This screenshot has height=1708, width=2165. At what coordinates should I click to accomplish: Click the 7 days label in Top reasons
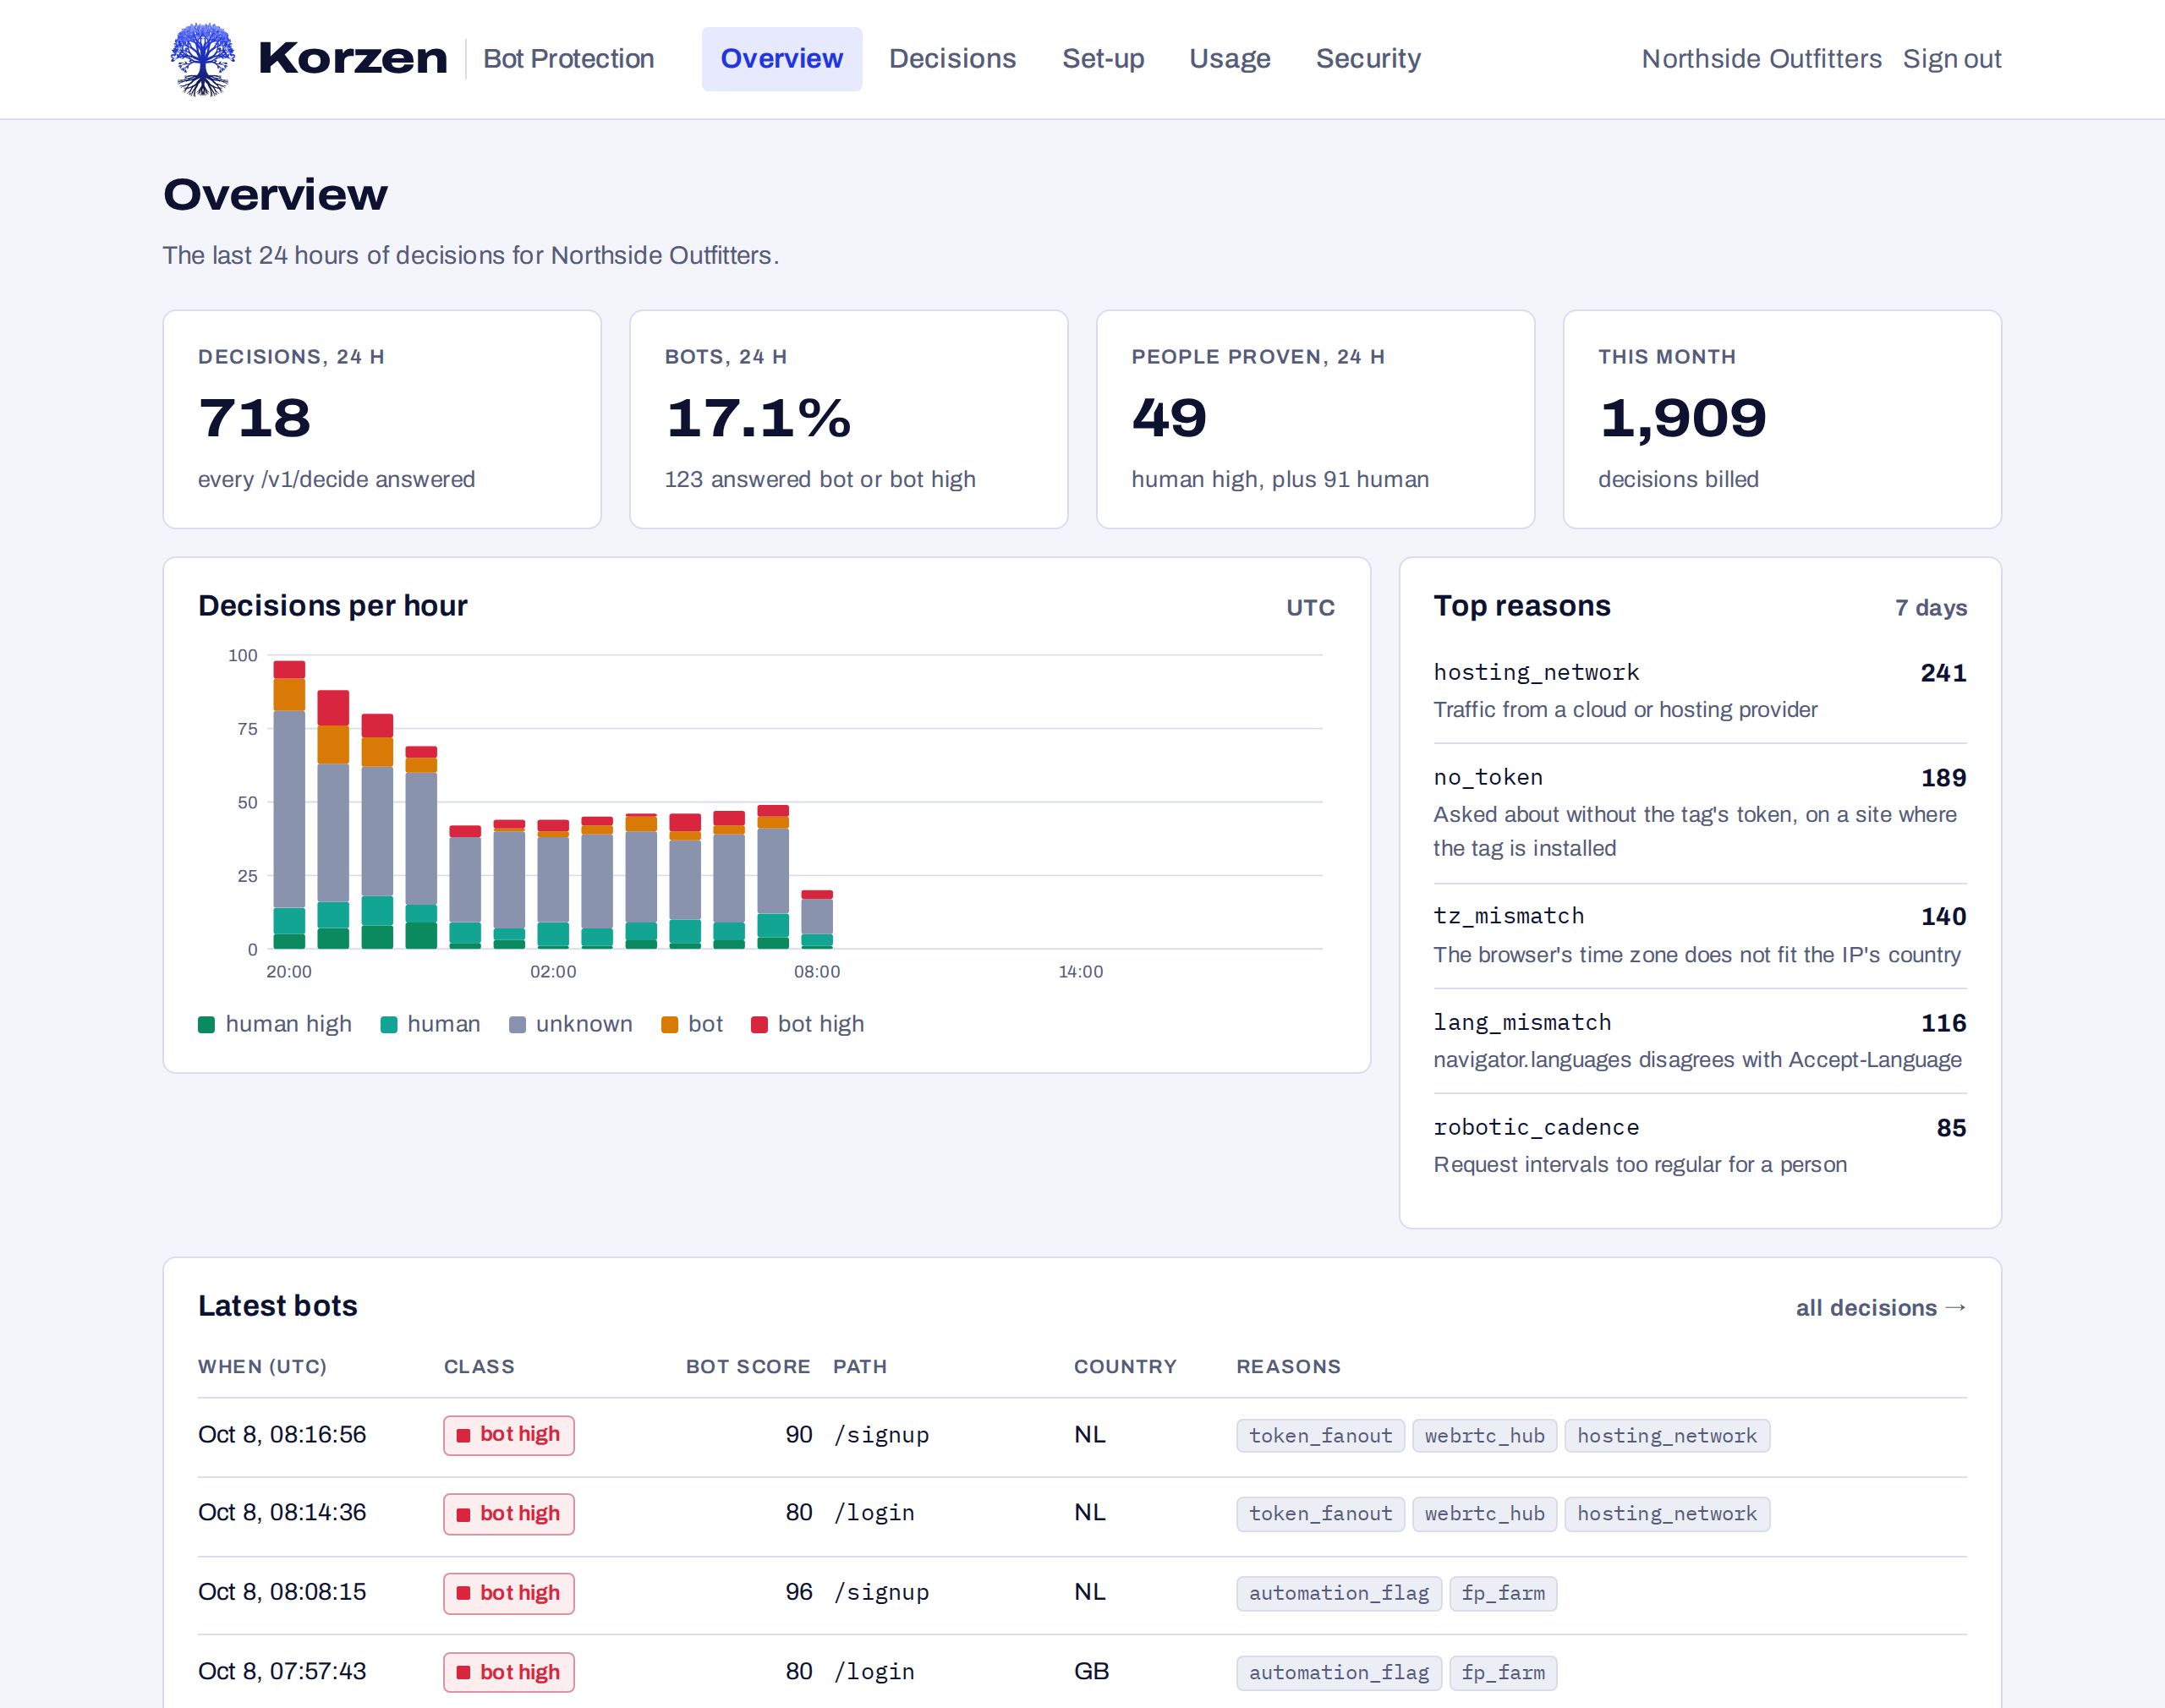[1931, 608]
